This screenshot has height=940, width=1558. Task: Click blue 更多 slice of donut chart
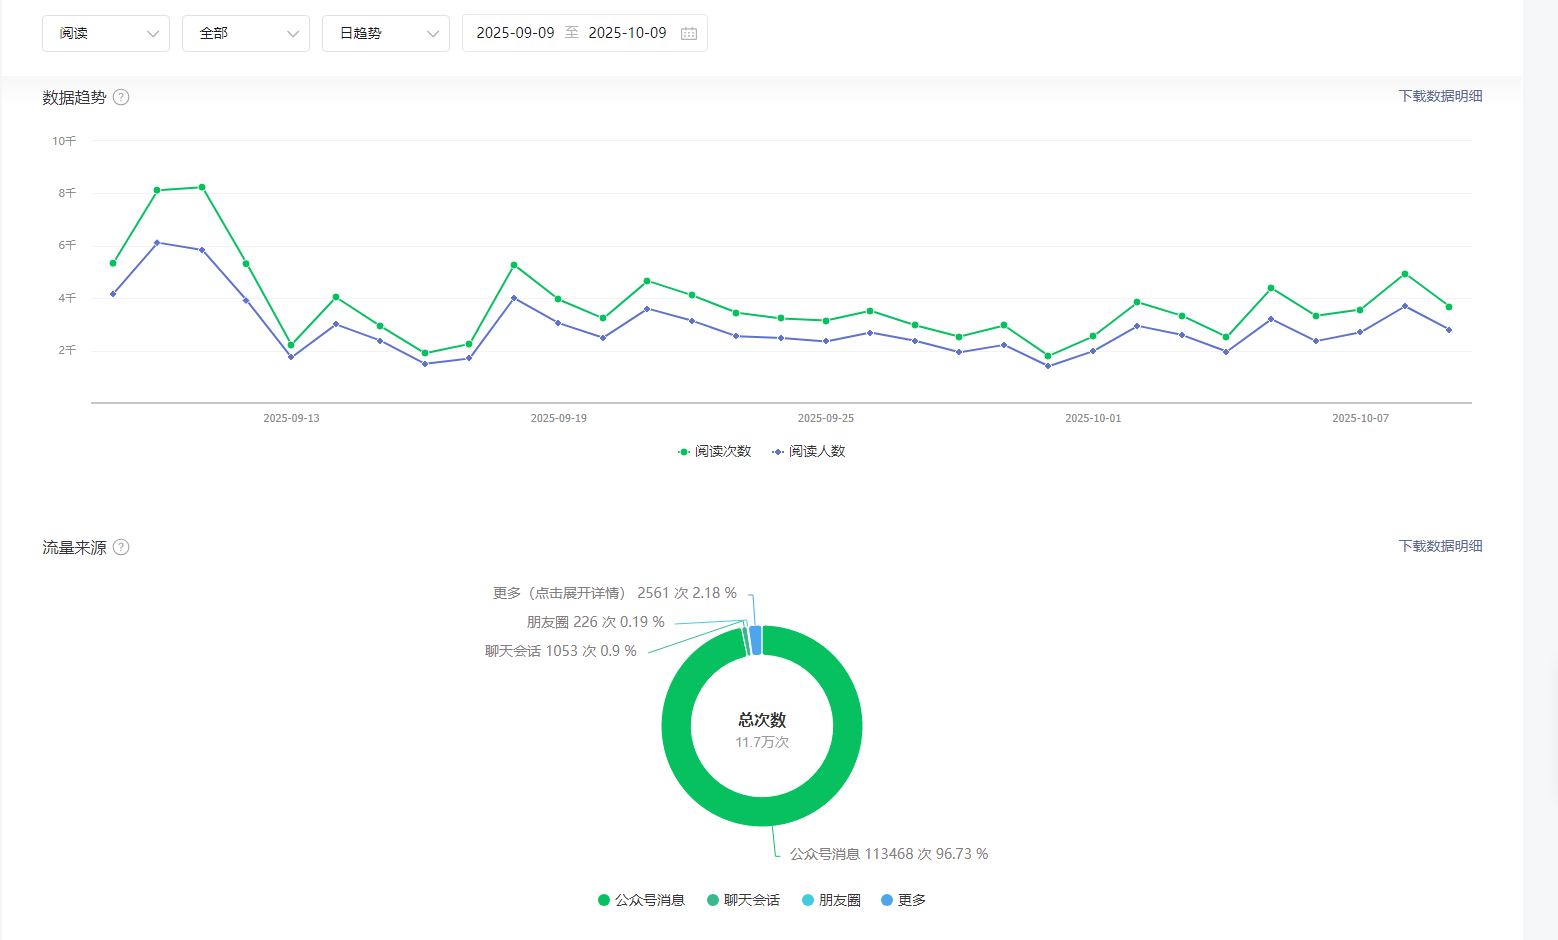click(x=756, y=640)
